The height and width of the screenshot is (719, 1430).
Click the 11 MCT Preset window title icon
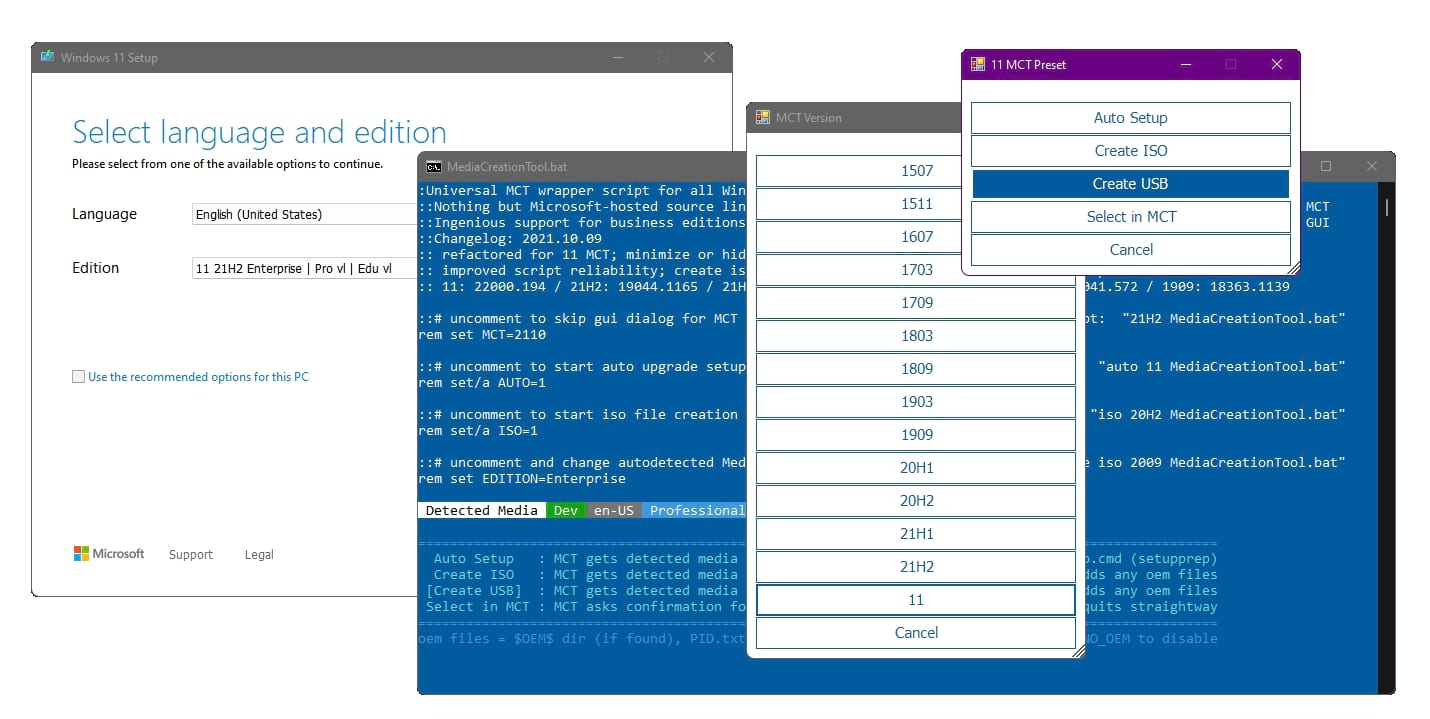(978, 64)
